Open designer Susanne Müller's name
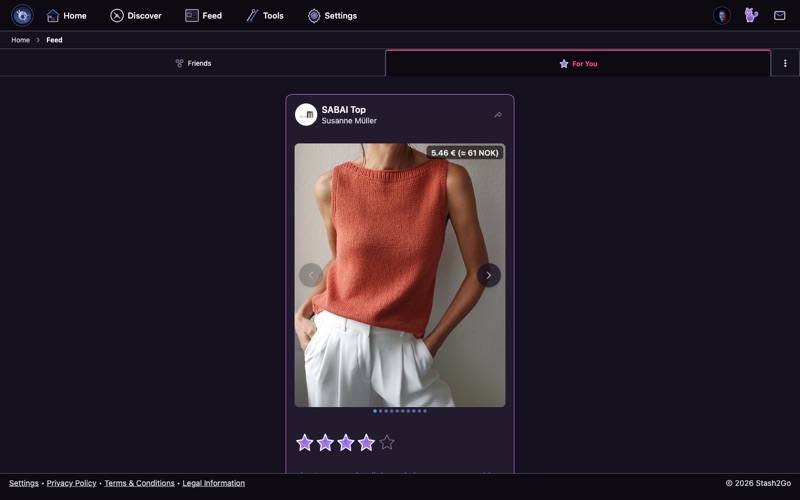This screenshot has width=800, height=500. [x=349, y=121]
